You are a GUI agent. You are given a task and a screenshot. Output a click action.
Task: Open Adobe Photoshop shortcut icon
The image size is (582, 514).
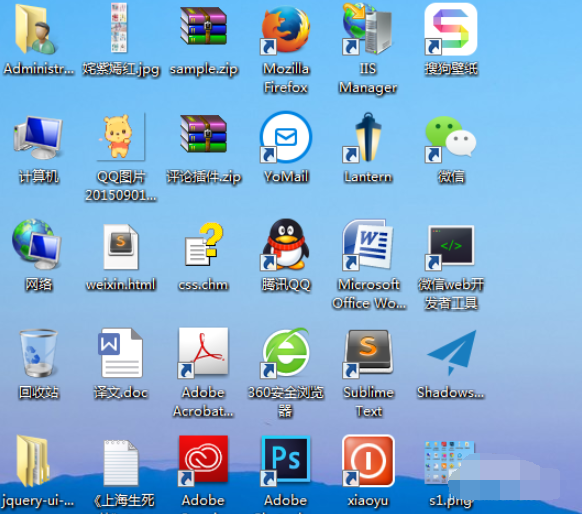point(286,460)
